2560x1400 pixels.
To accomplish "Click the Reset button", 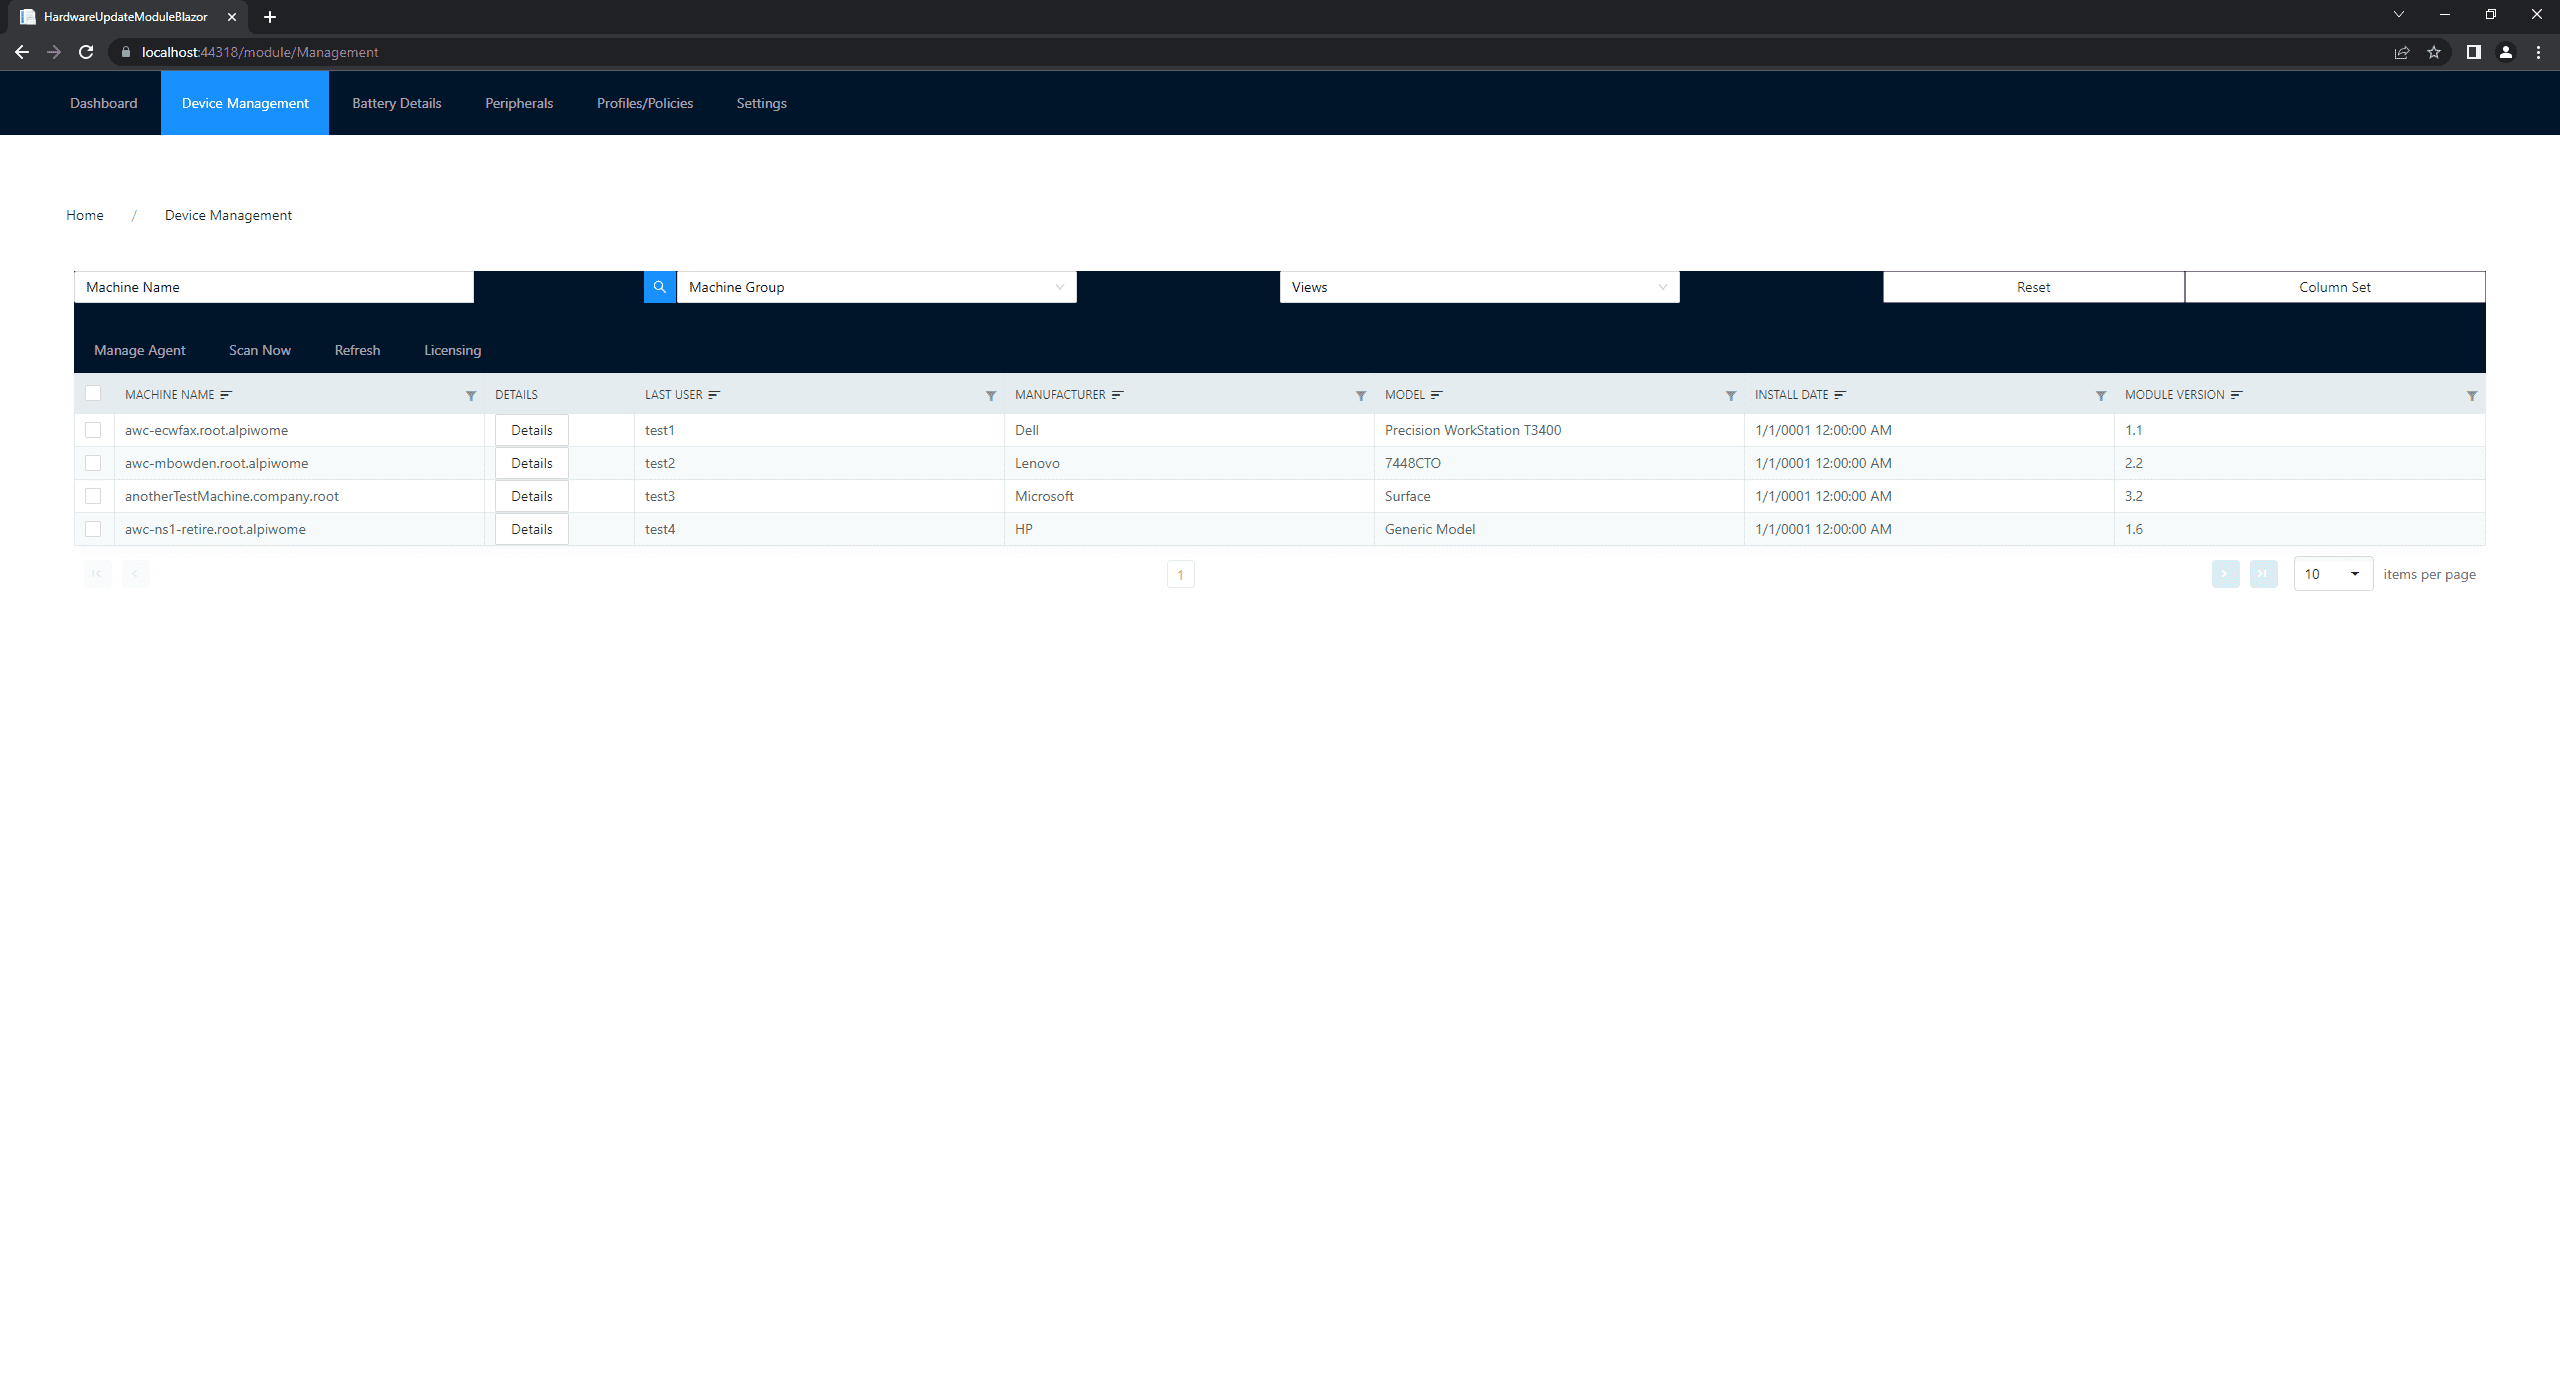I will click(x=2033, y=287).
